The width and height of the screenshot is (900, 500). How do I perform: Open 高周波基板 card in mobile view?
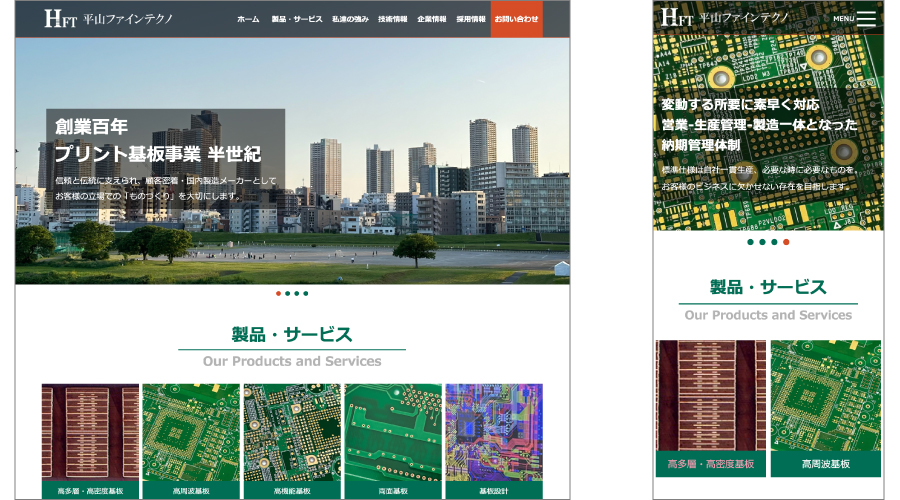click(x=826, y=408)
